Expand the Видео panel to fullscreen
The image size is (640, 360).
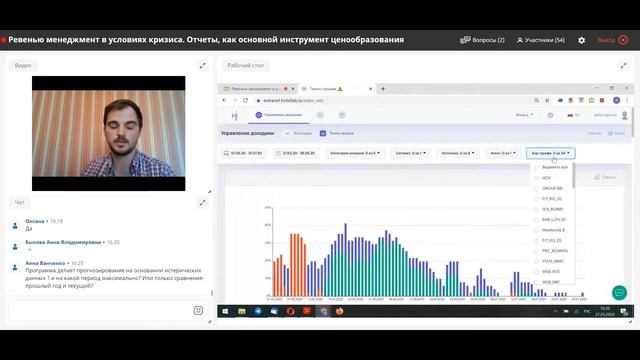click(x=202, y=65)
